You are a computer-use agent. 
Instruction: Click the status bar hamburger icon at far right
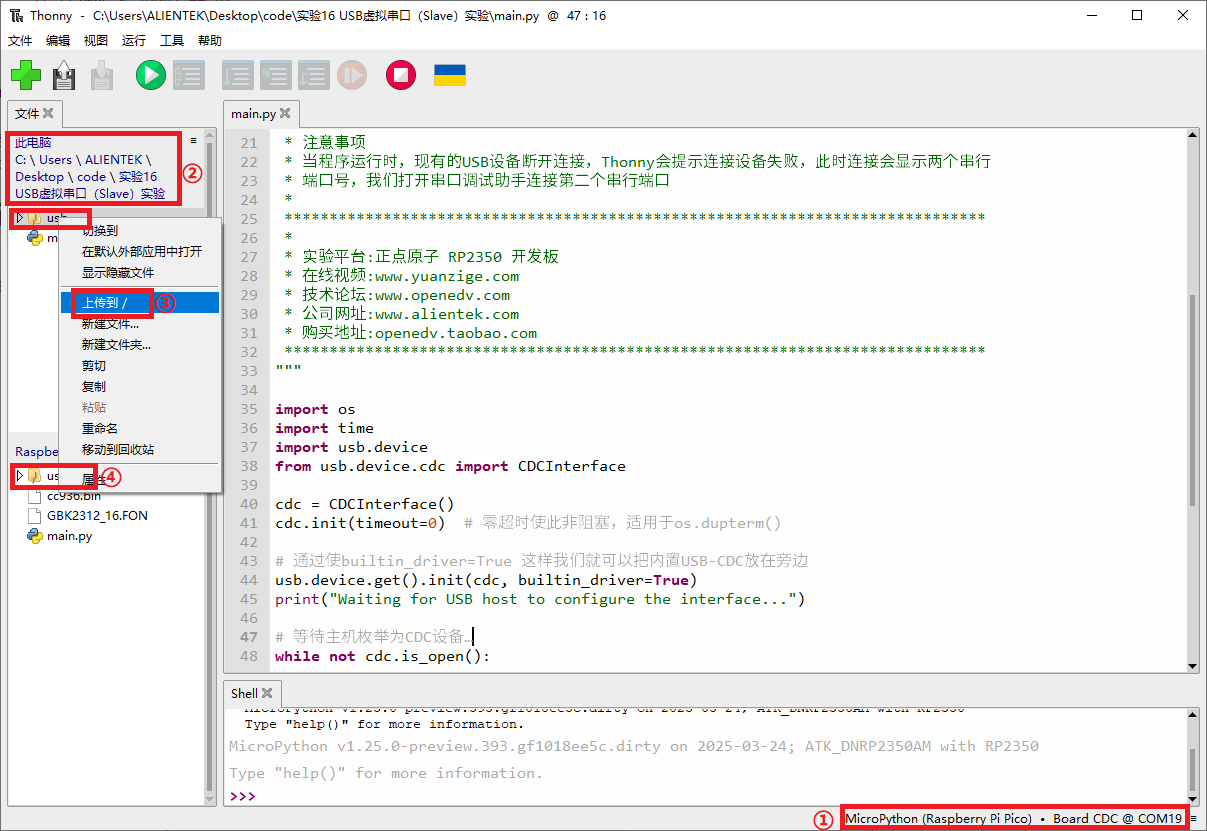(1194, 818)
